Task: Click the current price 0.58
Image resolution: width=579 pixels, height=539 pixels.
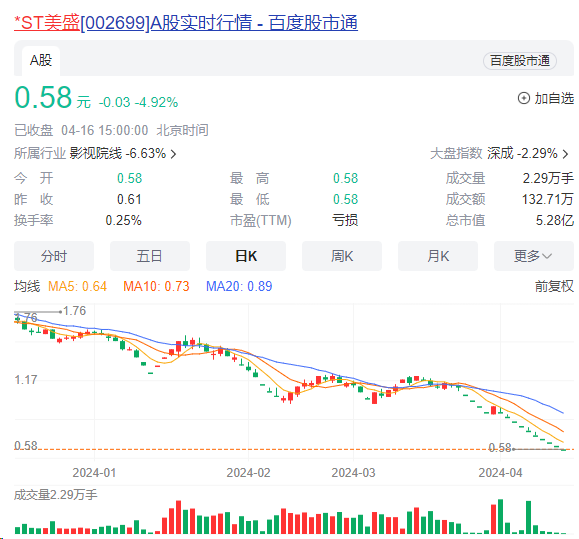Action: (43, 97)
